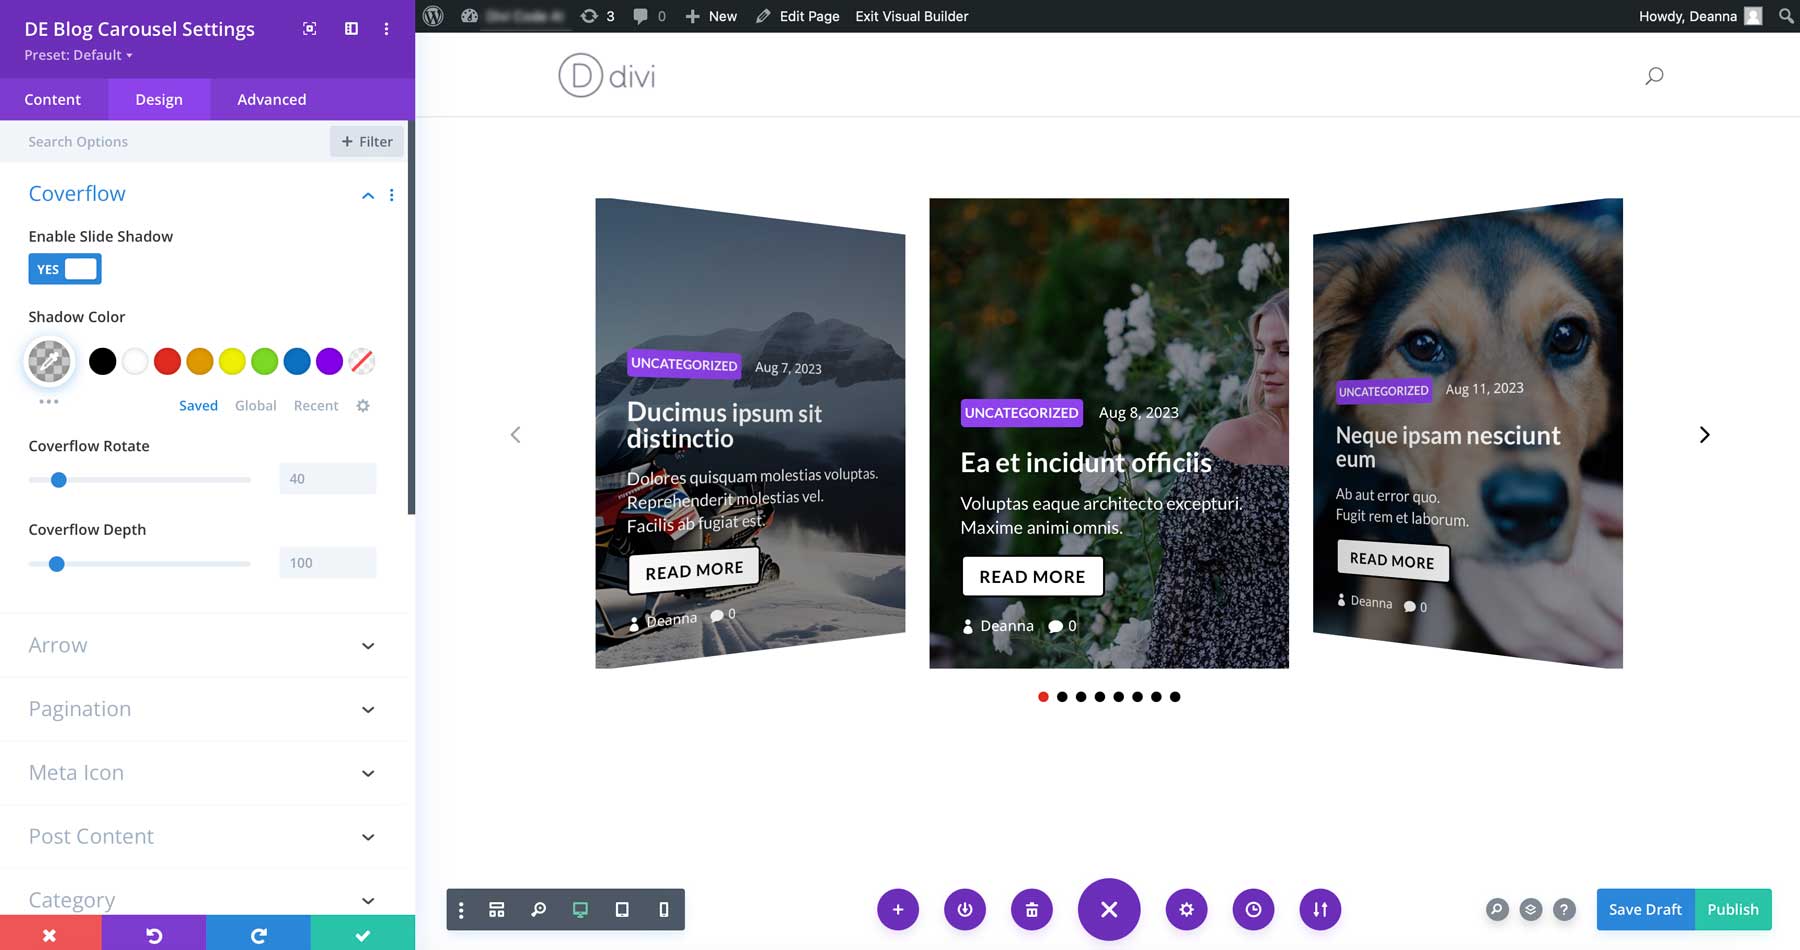Screen dimensions: 1800x950
Task: Save changes with the green check button
Action: click(363, 933)
